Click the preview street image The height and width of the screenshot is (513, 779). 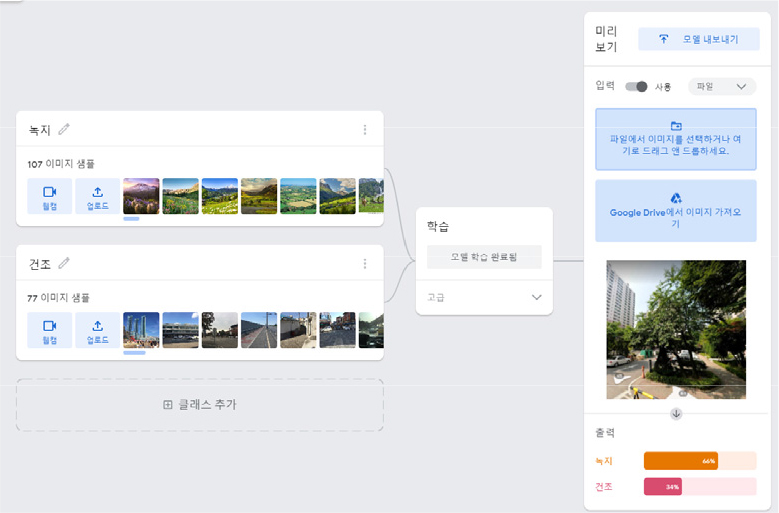pyautogui.click(x=676, y=330)
